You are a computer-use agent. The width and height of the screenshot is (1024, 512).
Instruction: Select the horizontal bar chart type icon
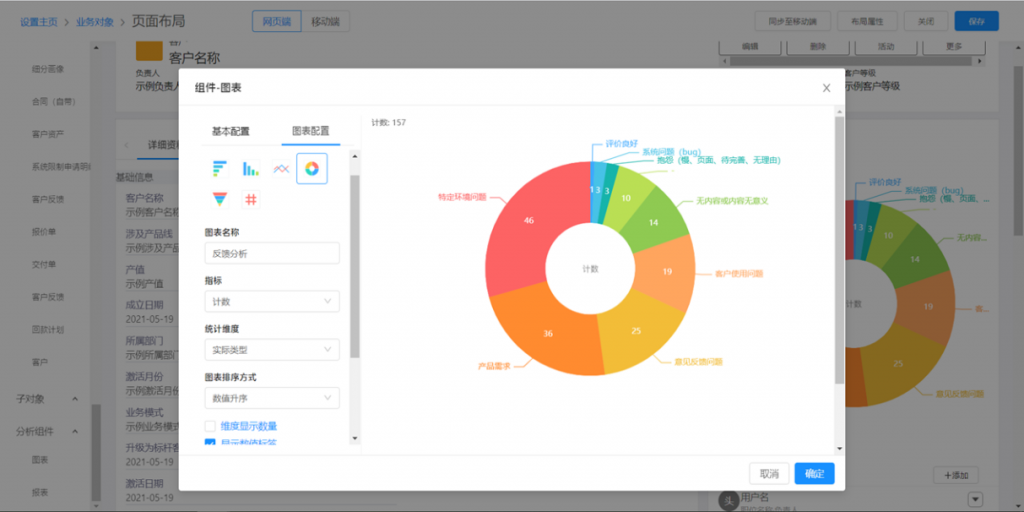219,169
